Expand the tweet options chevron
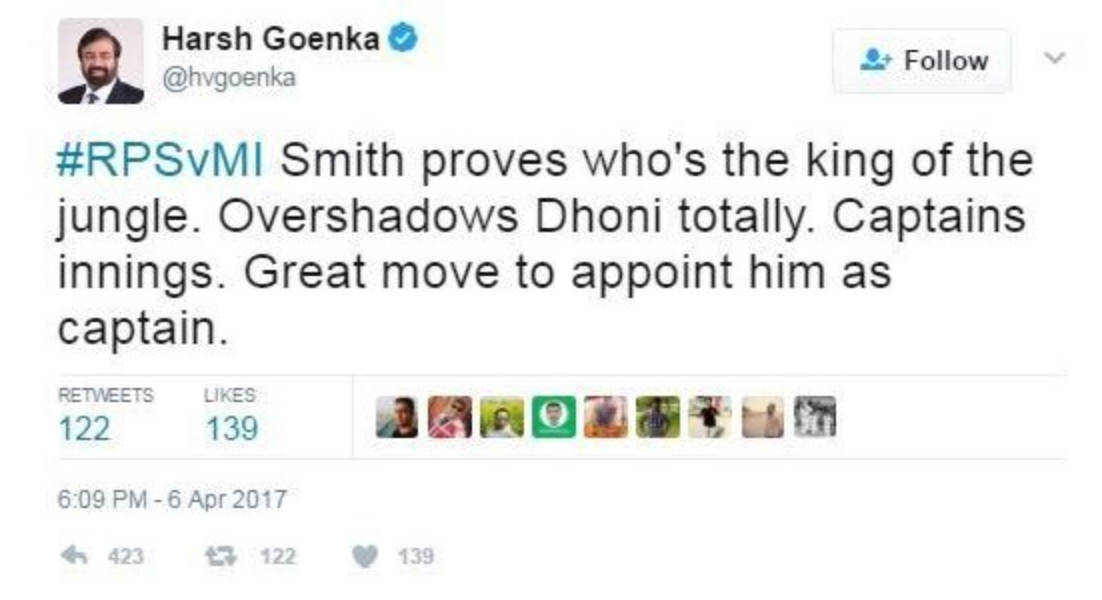Screen dimensions: 1102x600 (1052, 58)
